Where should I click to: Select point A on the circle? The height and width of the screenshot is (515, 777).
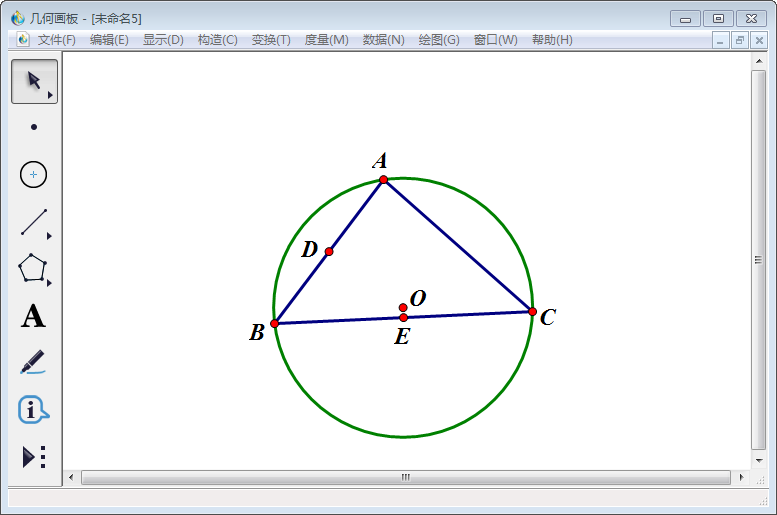pos(384,179)
